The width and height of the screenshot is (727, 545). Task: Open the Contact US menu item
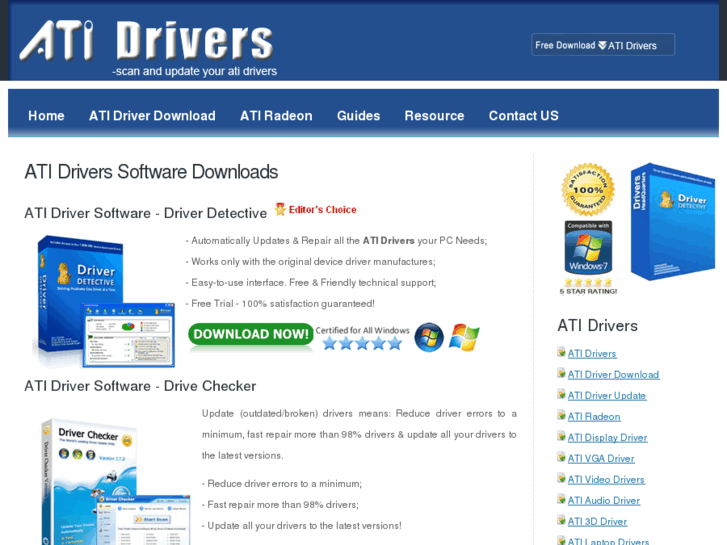click(523, 115)
